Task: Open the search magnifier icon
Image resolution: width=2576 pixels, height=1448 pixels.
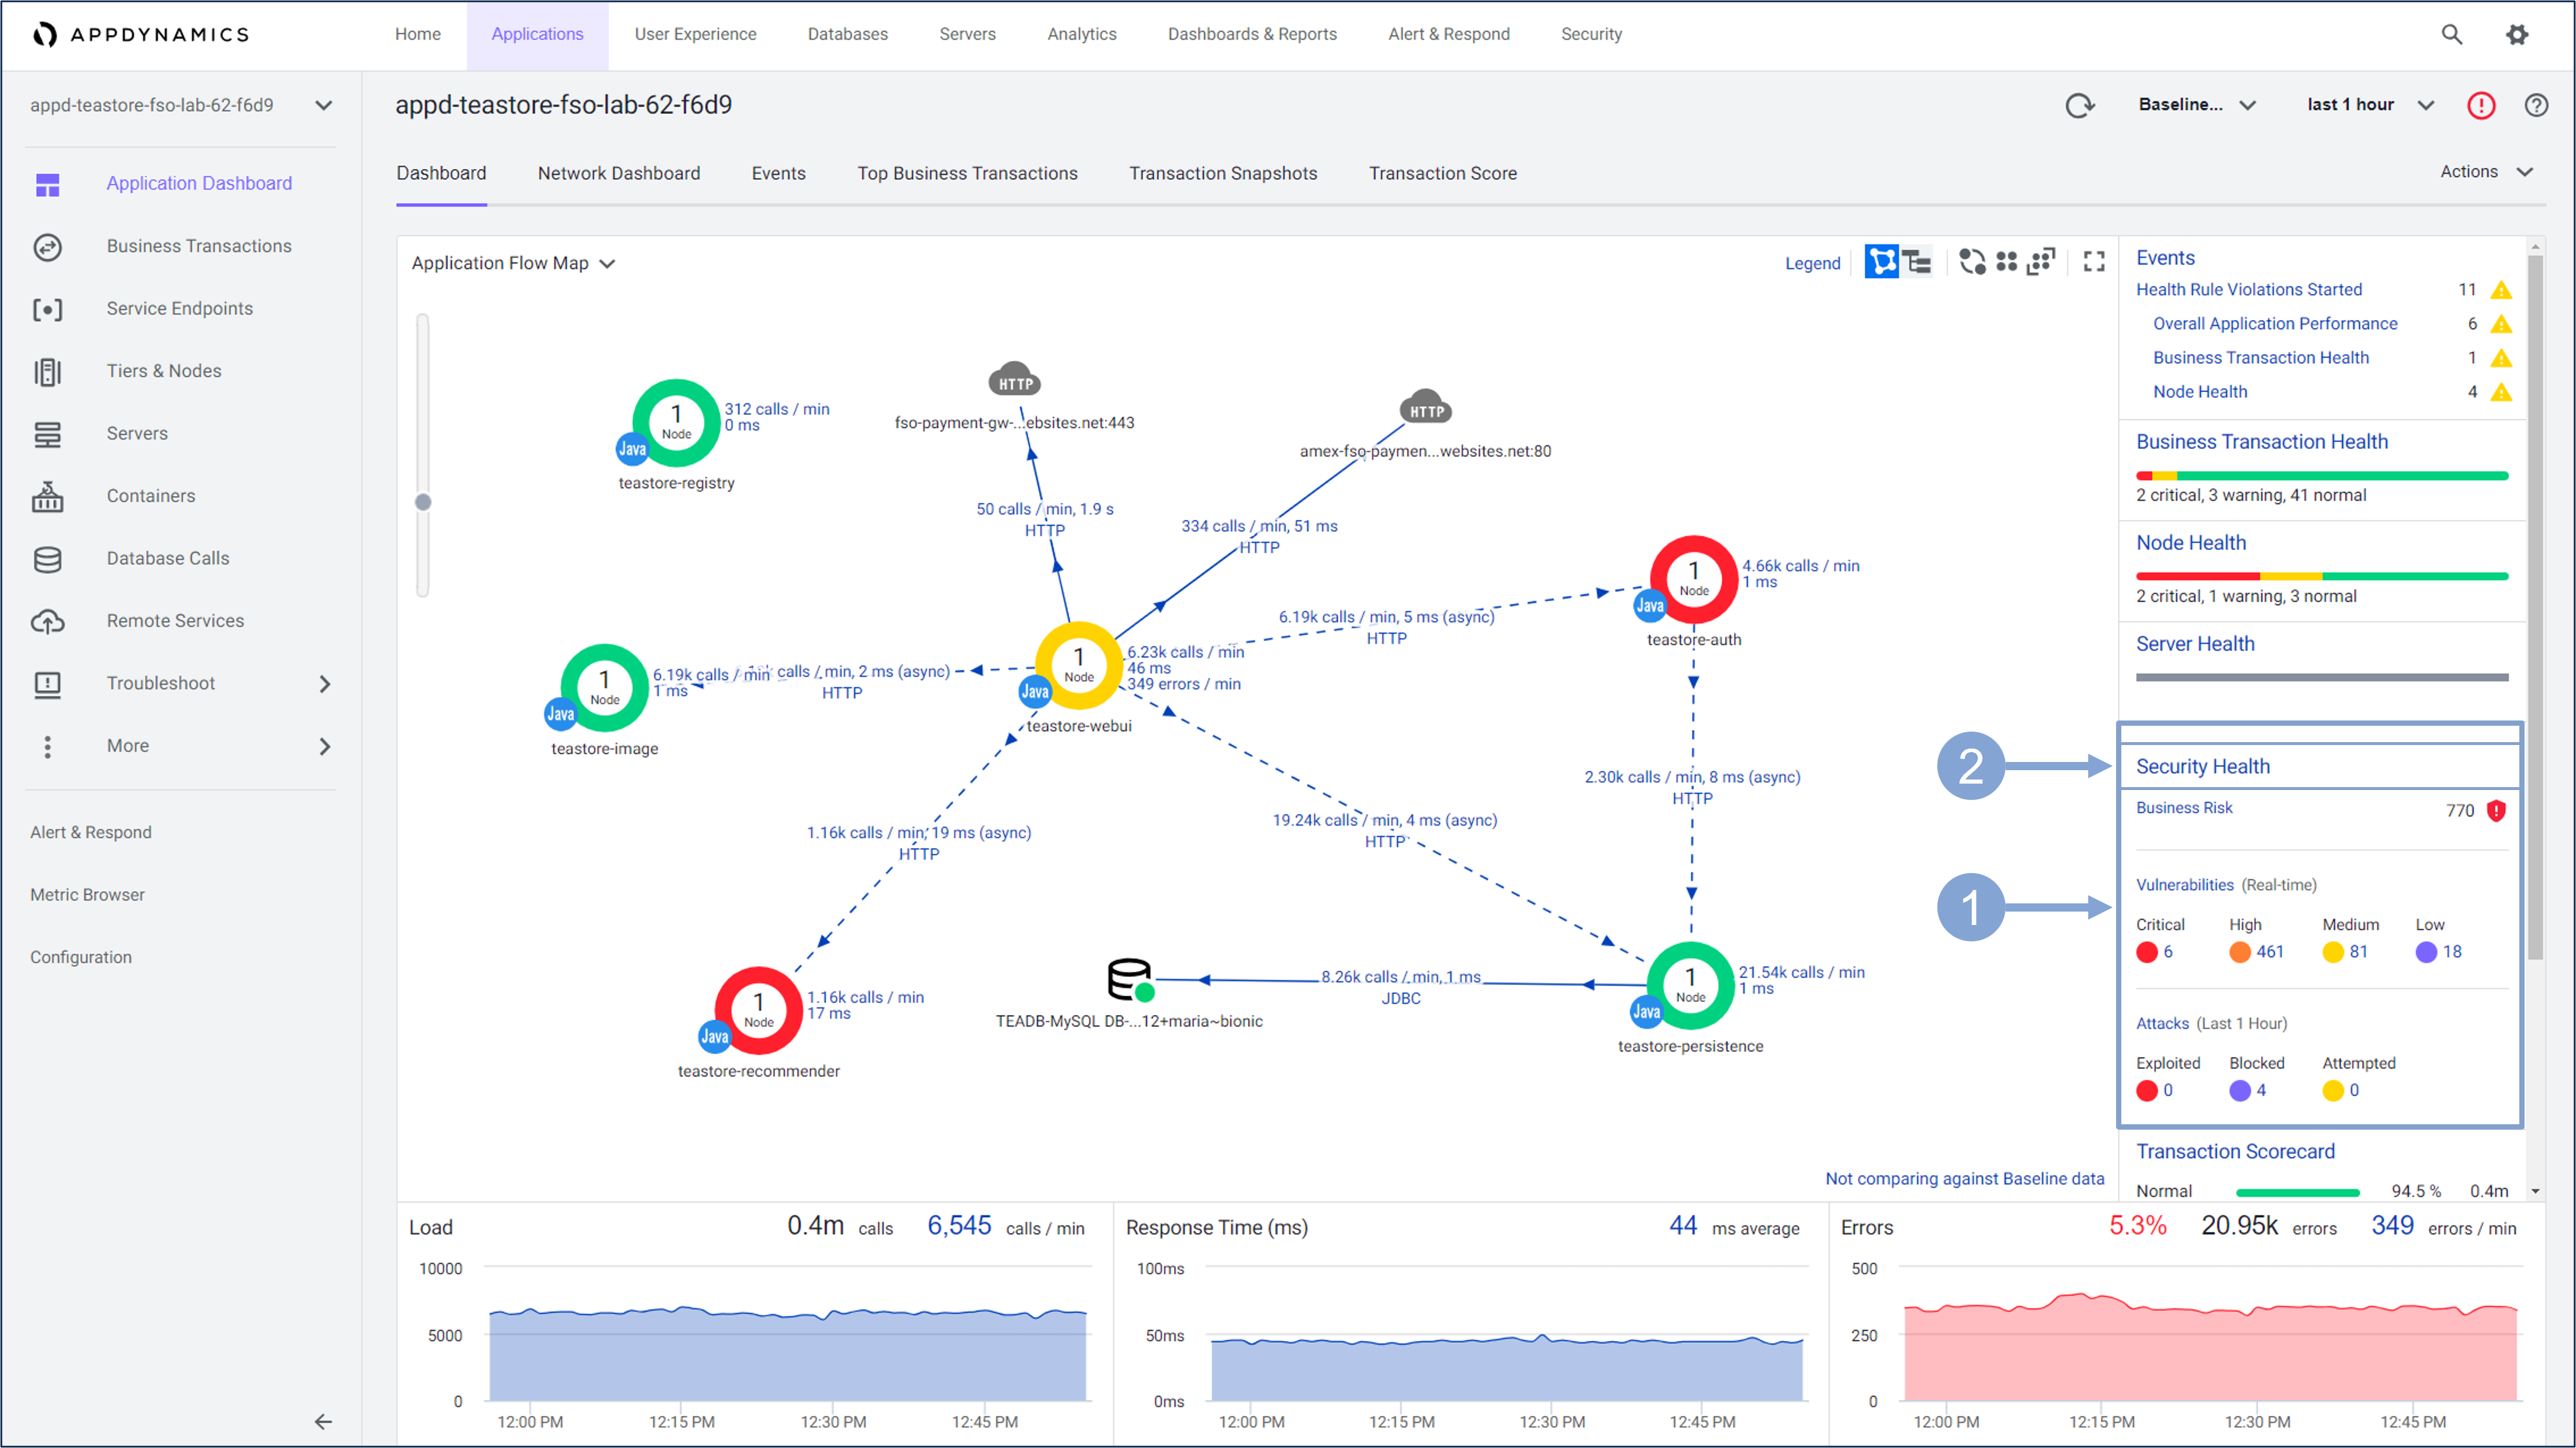Action: pyautogui.click(x=2451, y=34)
